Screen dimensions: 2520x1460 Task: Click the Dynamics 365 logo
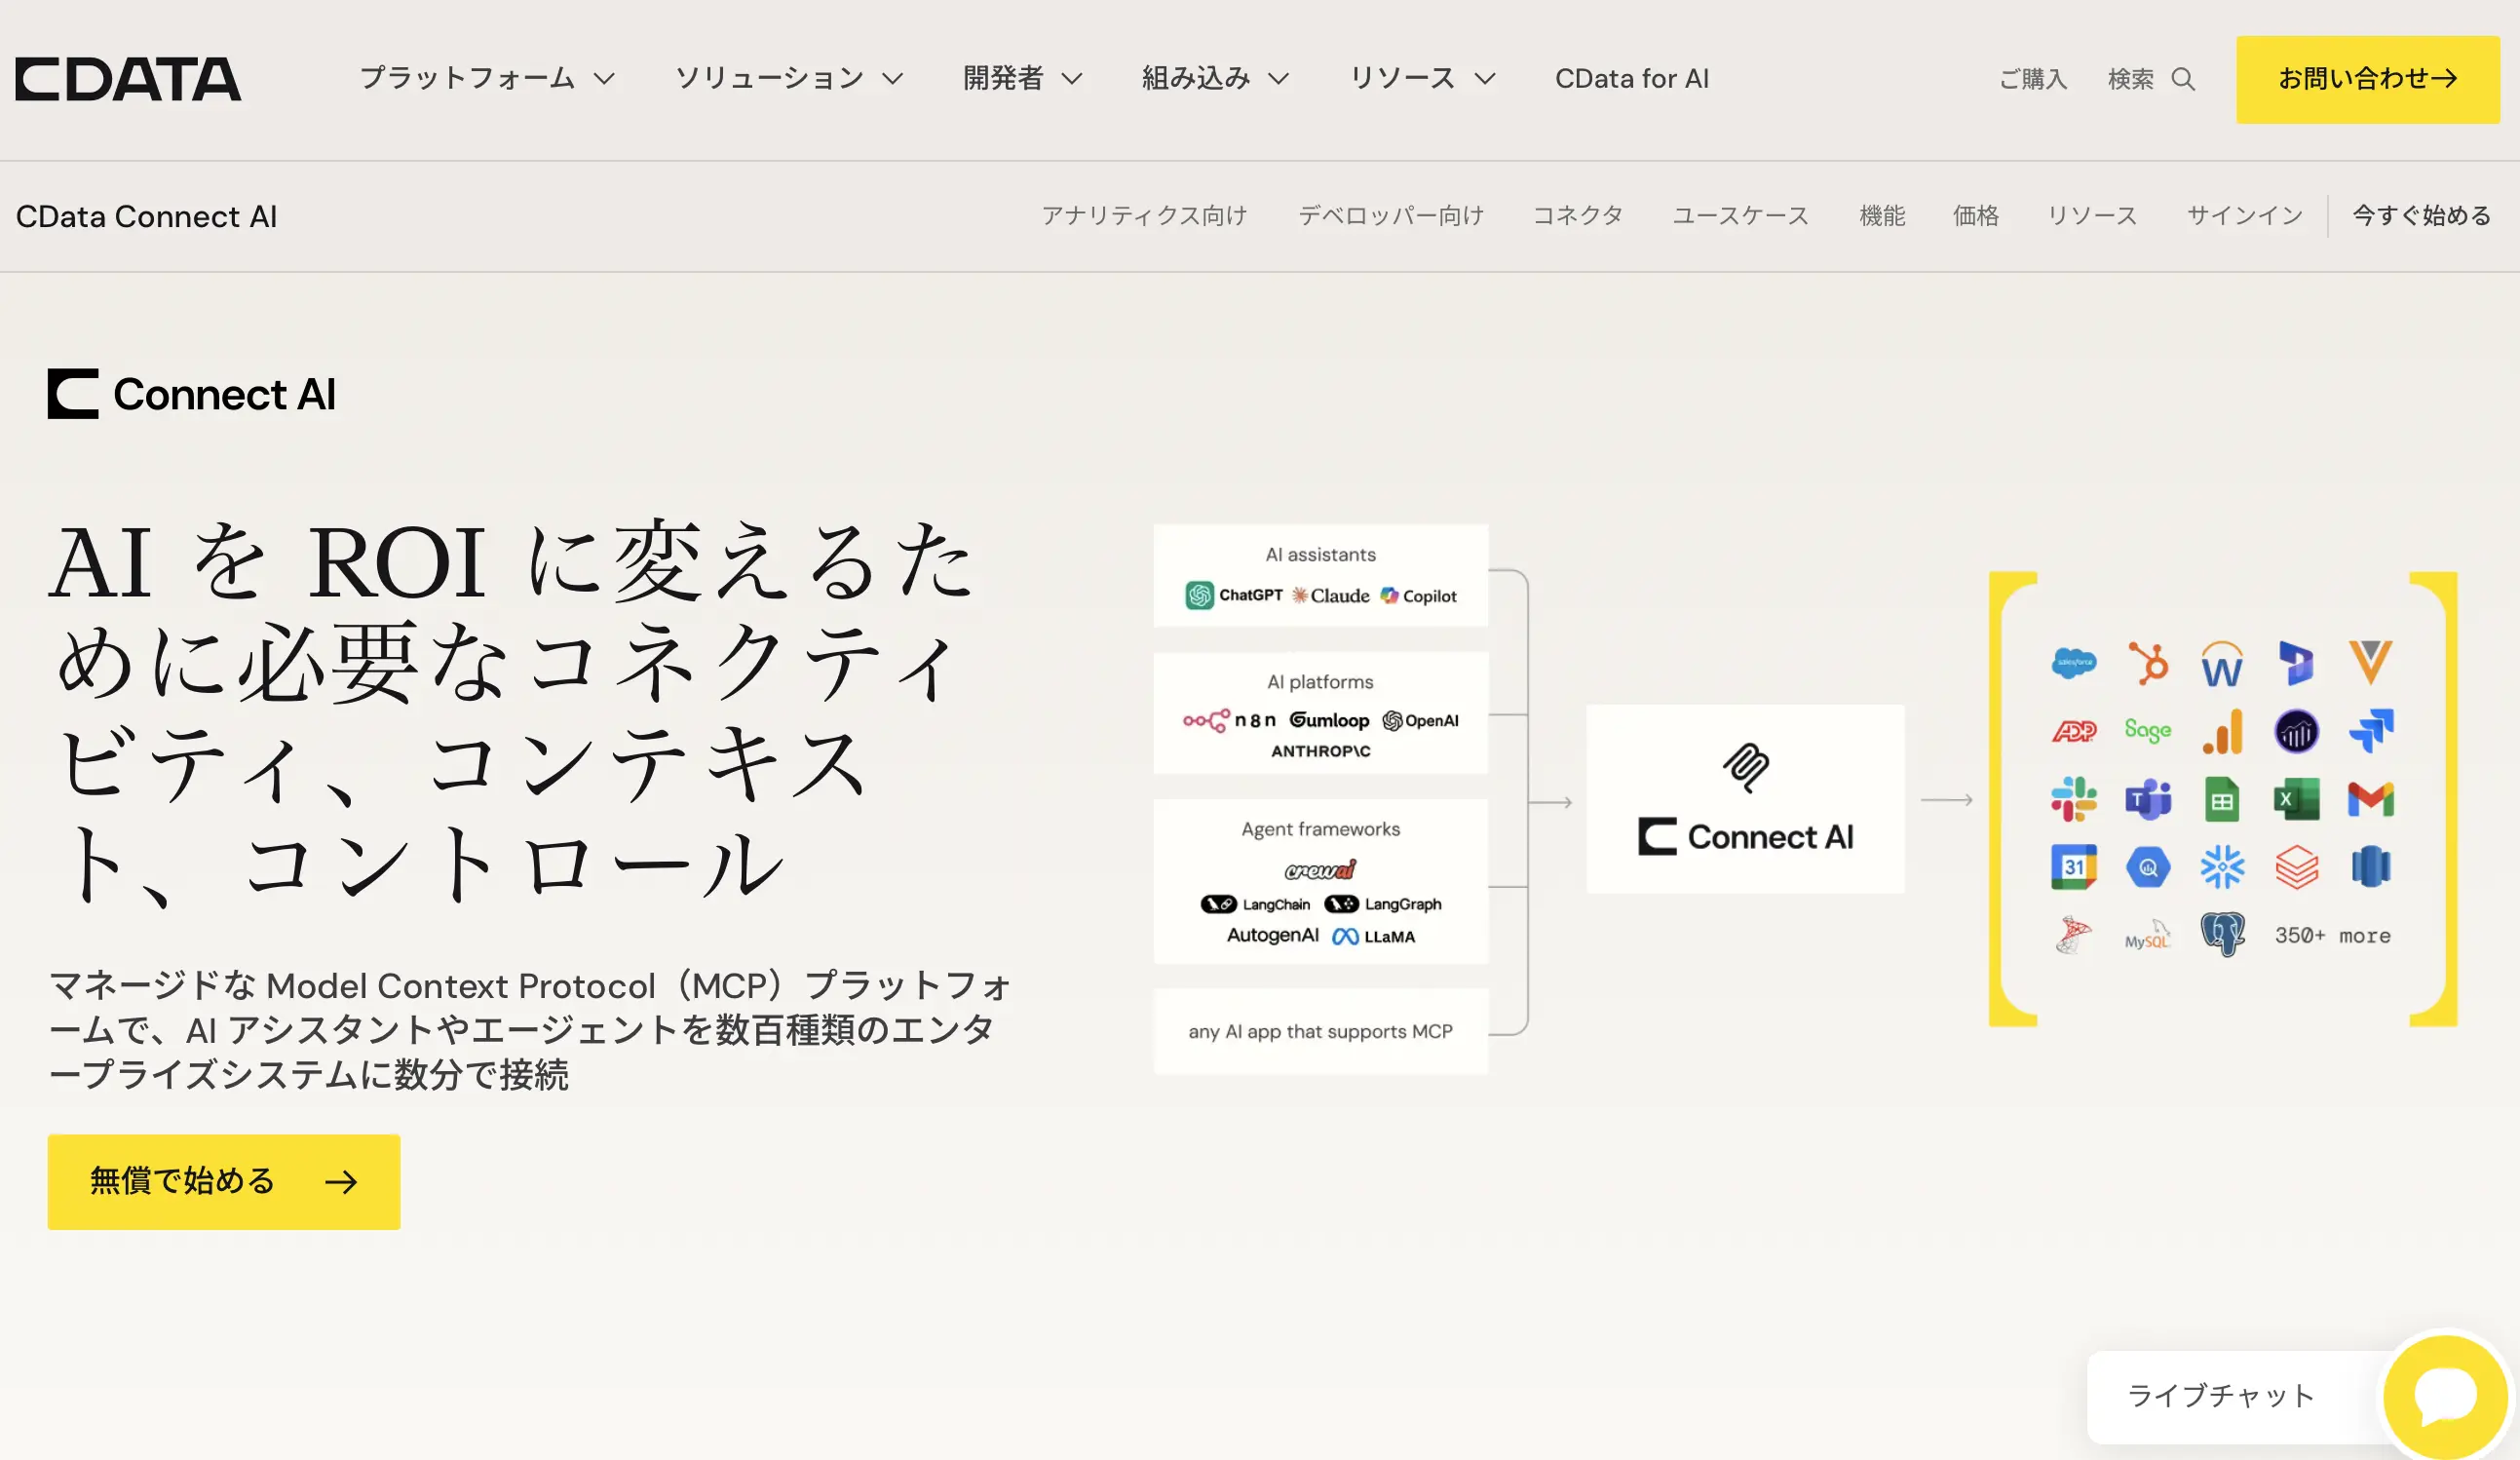click(x=2296, y=663)
